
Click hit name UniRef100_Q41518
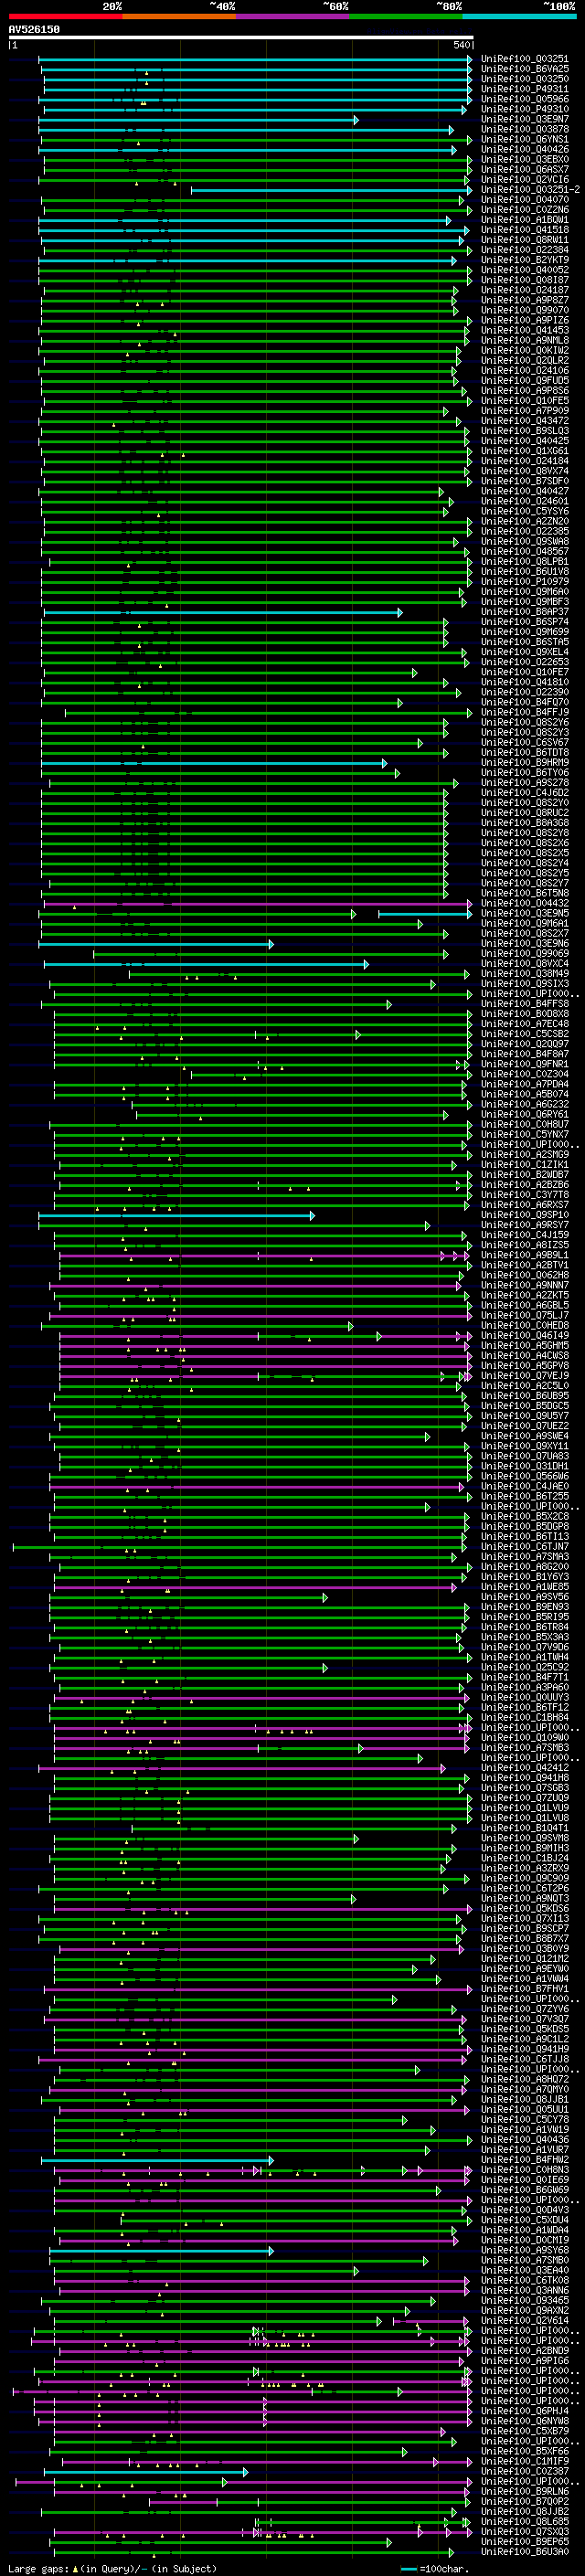(x=524, y=230)
